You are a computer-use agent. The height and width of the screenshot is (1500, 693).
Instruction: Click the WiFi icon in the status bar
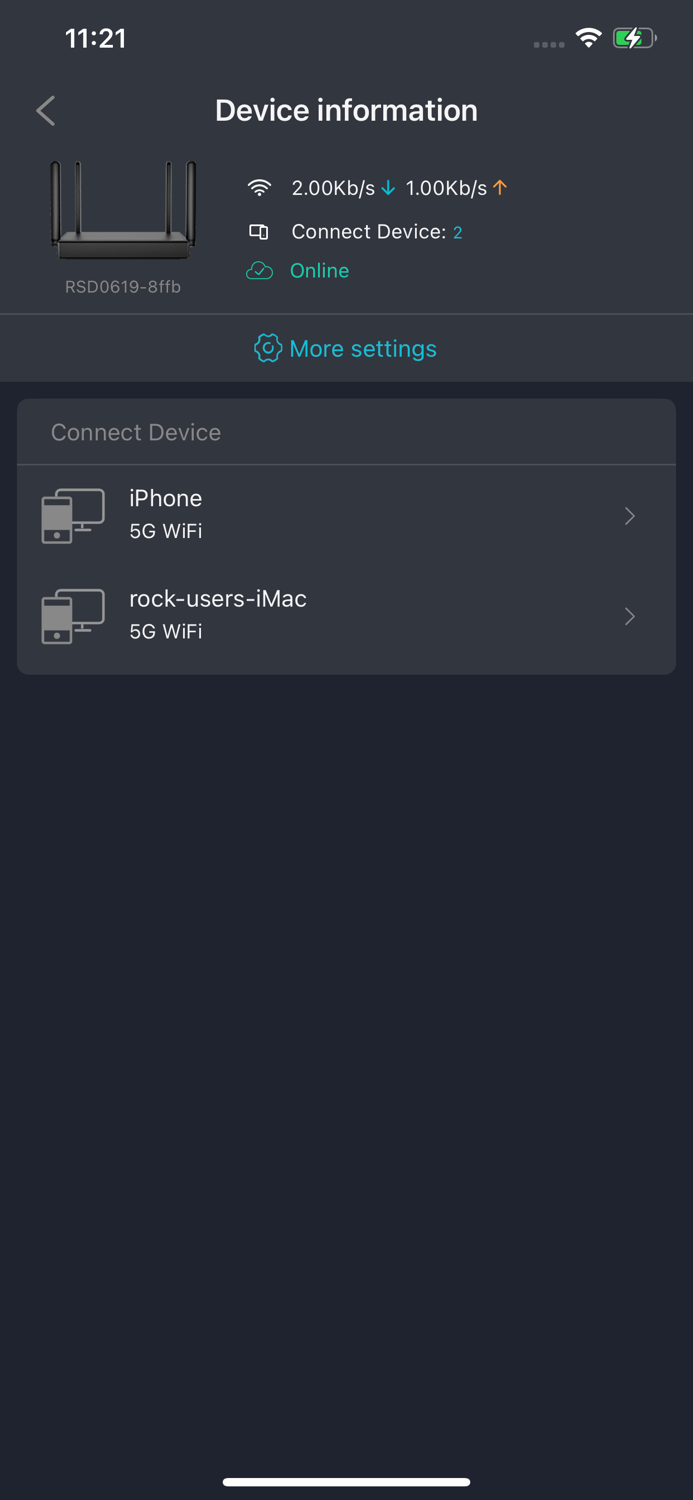point(588,37)
